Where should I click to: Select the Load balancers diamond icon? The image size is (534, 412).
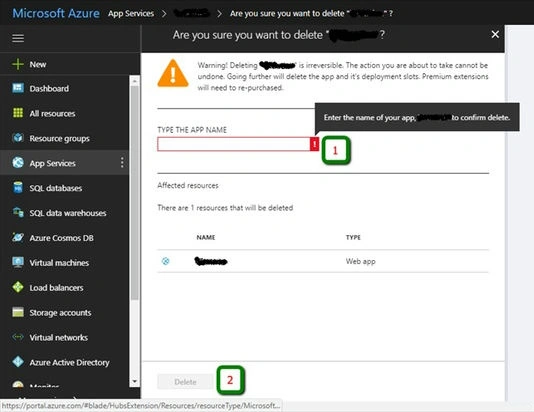[18, 287]
